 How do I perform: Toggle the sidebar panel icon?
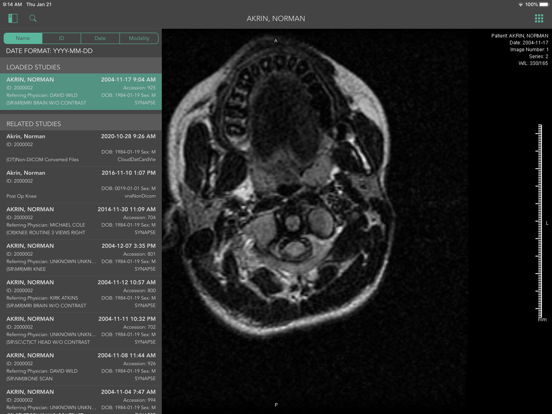(13, 18)
